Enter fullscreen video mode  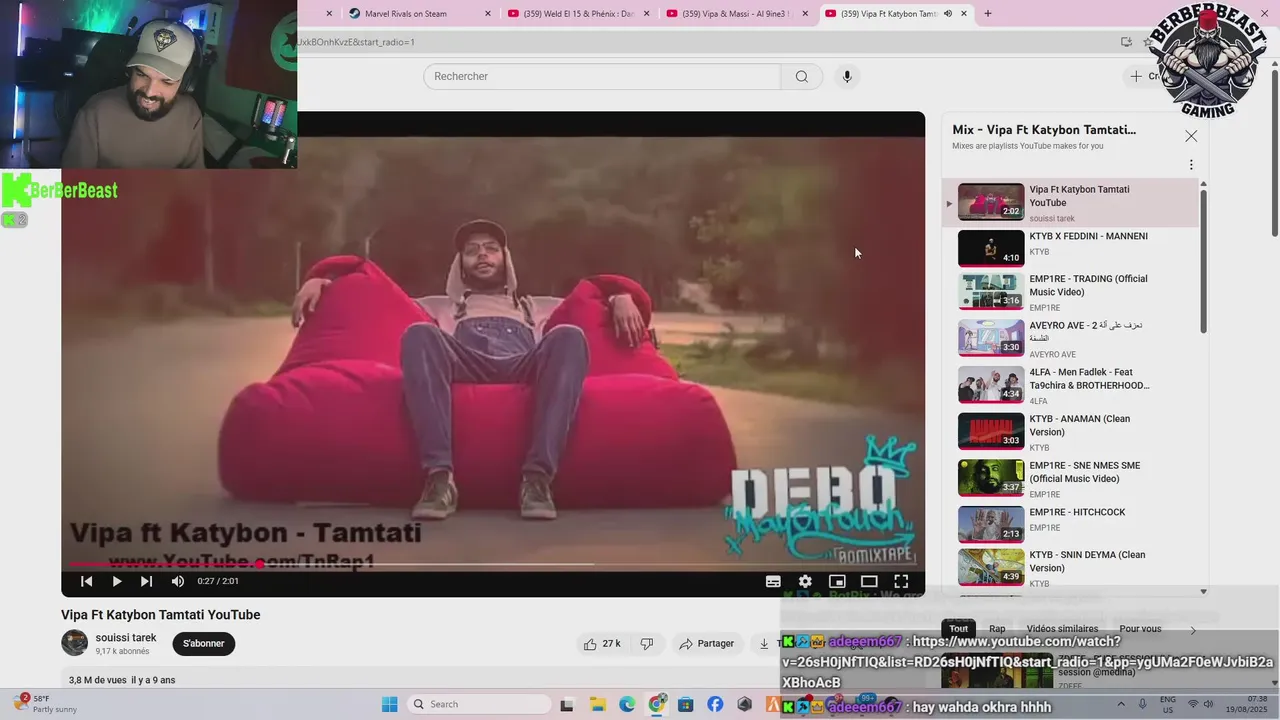point(901,581)
